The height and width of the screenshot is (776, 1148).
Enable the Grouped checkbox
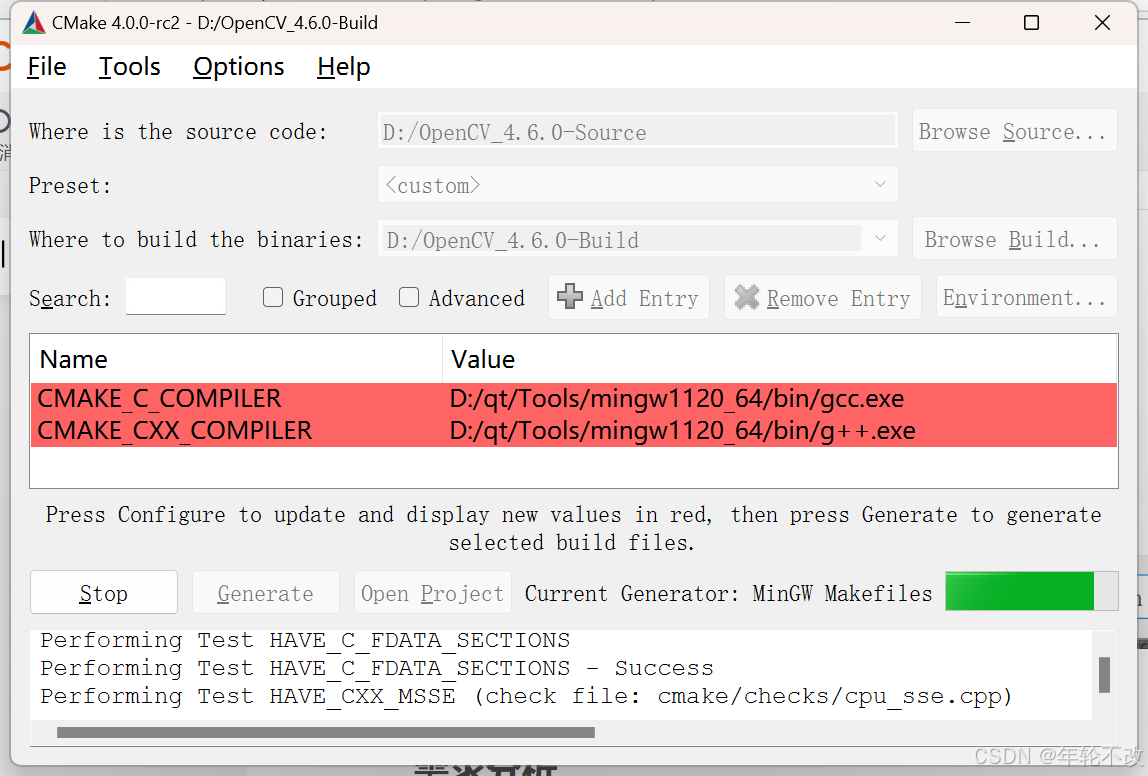coord(273,297)
